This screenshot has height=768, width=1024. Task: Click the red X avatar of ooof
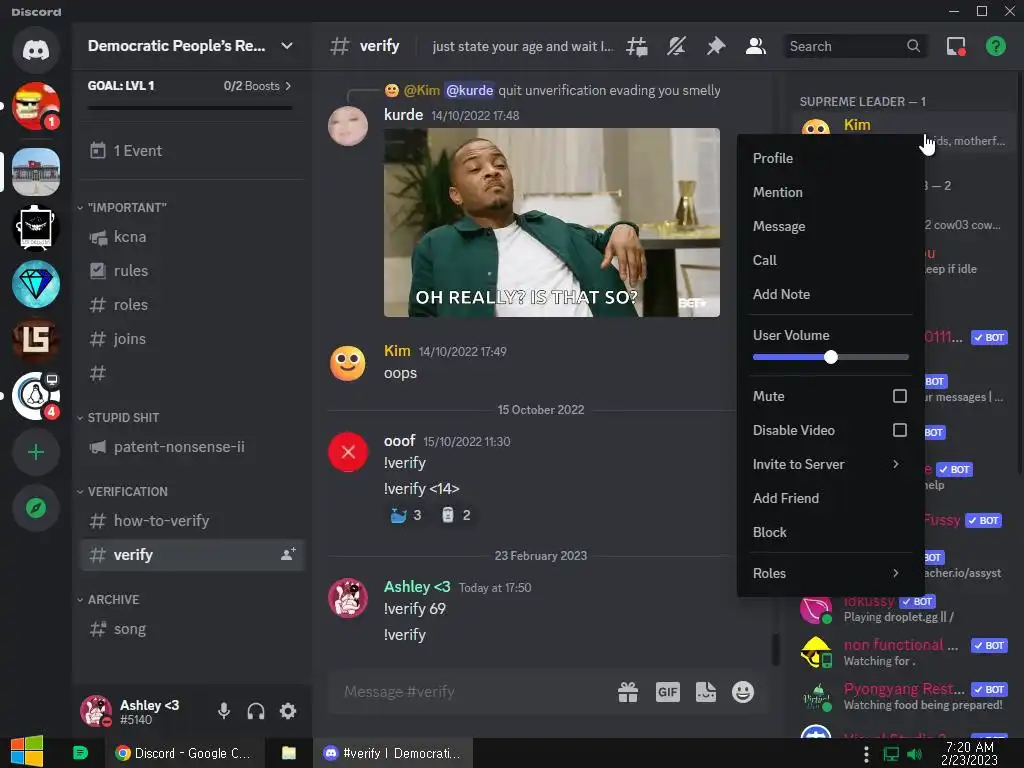[x=347, y=452]
